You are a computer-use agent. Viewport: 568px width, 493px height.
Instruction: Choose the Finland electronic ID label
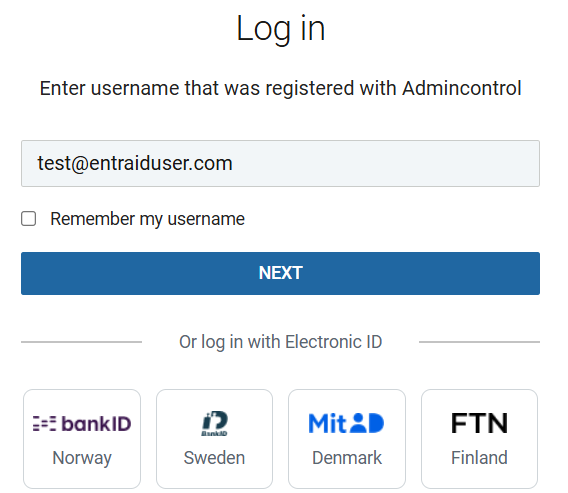click(x=479, y=458)
